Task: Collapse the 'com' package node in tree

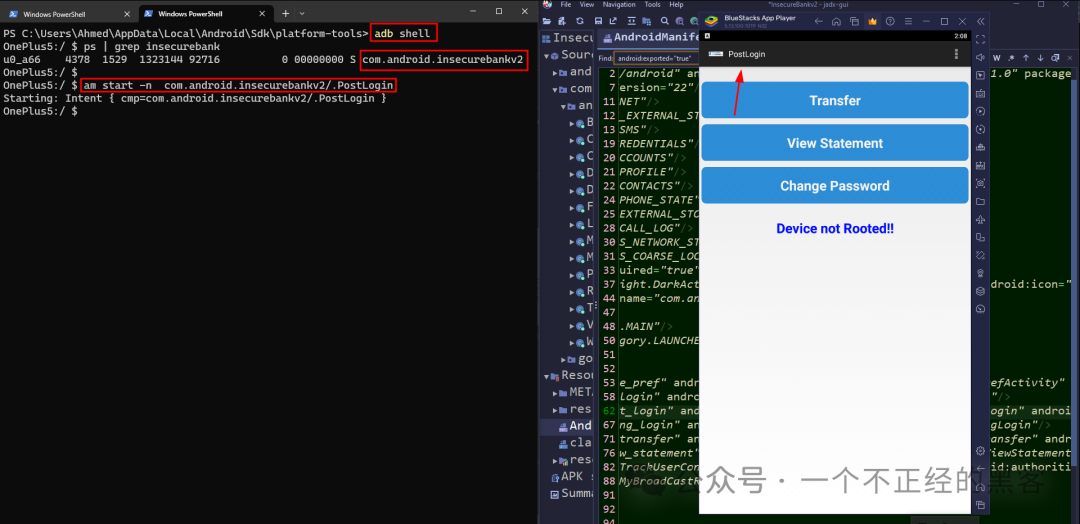Action: (x=555, y=90)
